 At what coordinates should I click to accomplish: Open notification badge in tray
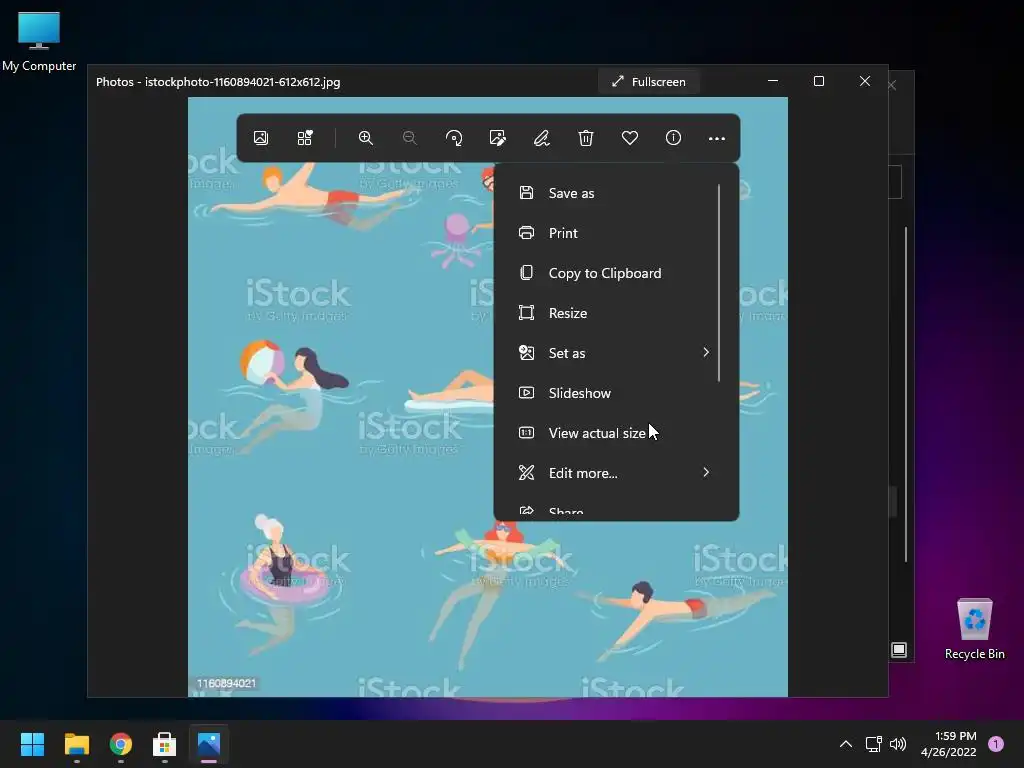pyautogui.click(x=996, y=744)
